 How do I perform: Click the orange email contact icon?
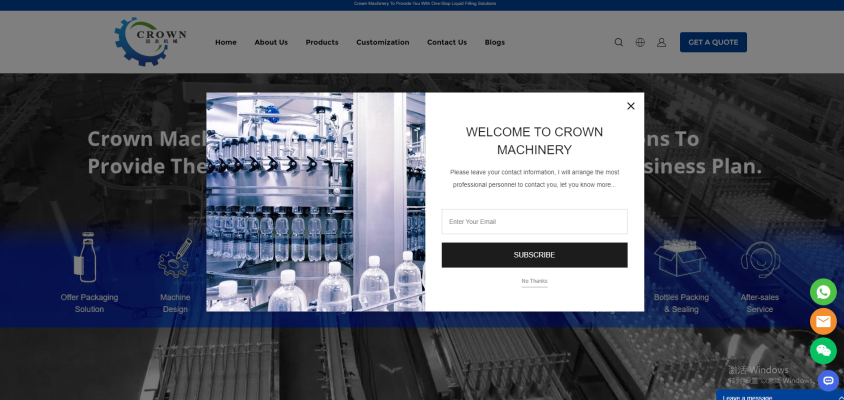(x=823, y=321)
